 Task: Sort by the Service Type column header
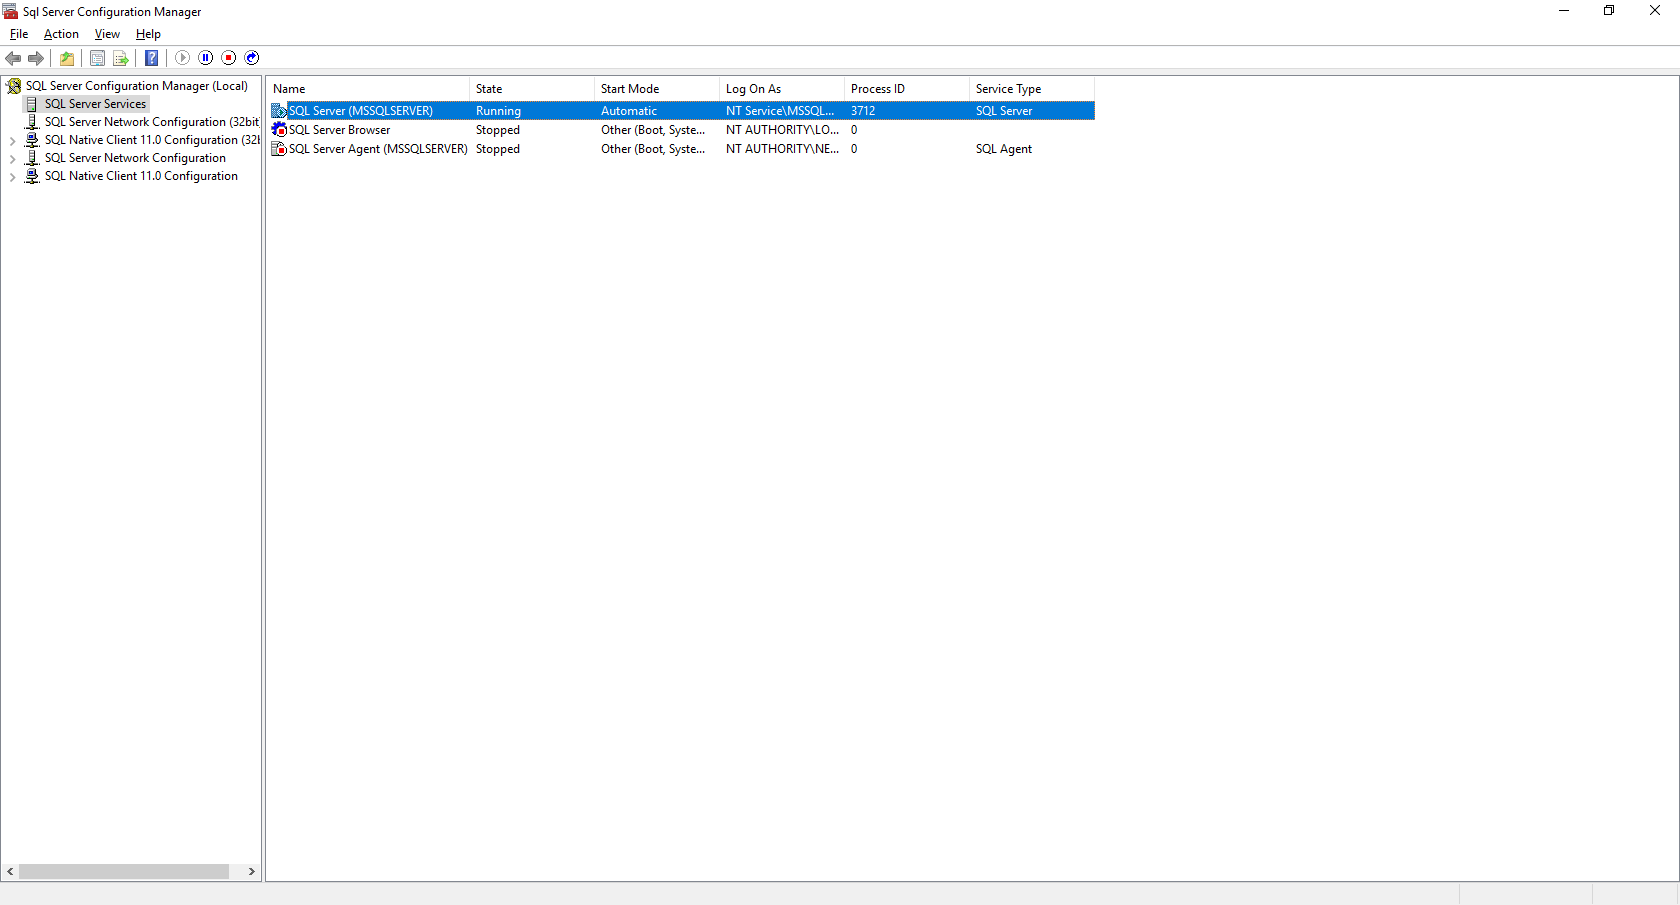tap(1031, 89)
